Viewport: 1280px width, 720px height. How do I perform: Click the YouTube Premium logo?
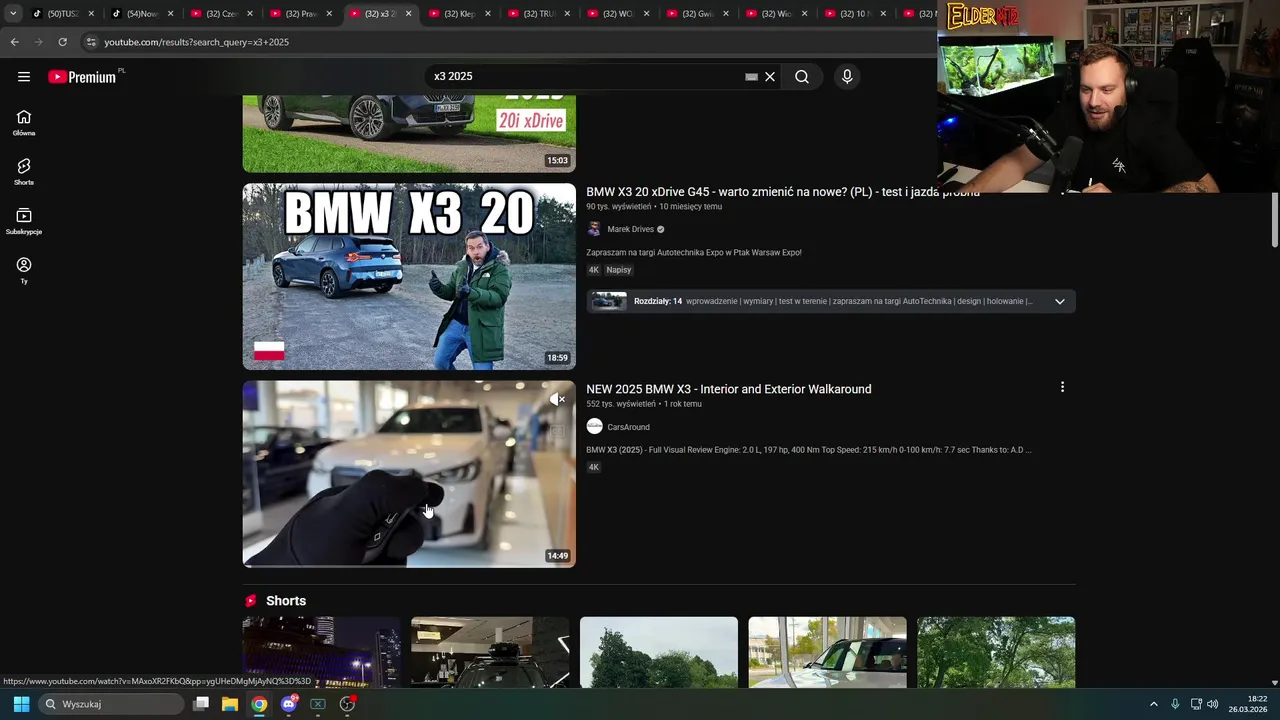[x=82, y=77]
